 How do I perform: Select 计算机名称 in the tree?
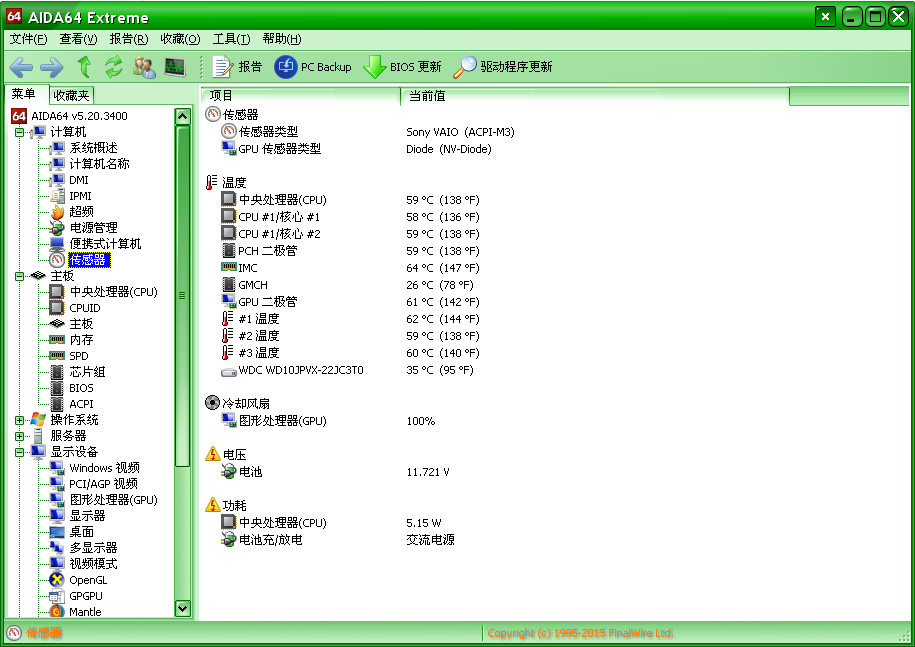[99, 164]
